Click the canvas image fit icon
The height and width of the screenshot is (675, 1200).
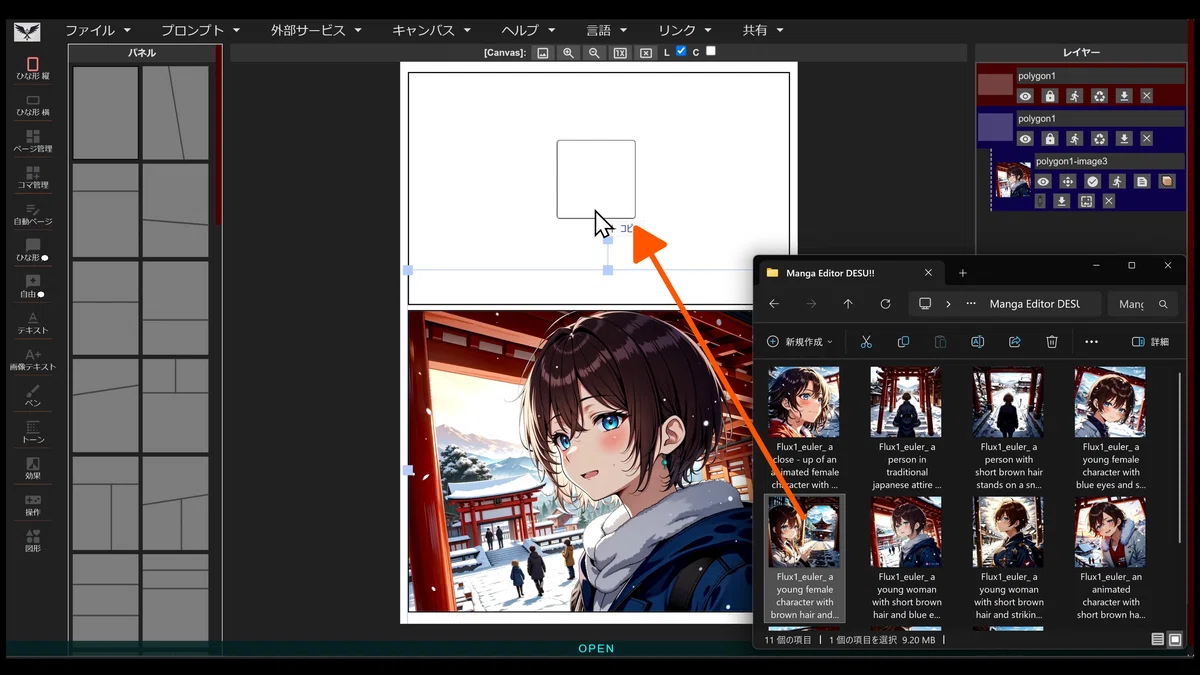click(x=543, y=53)
